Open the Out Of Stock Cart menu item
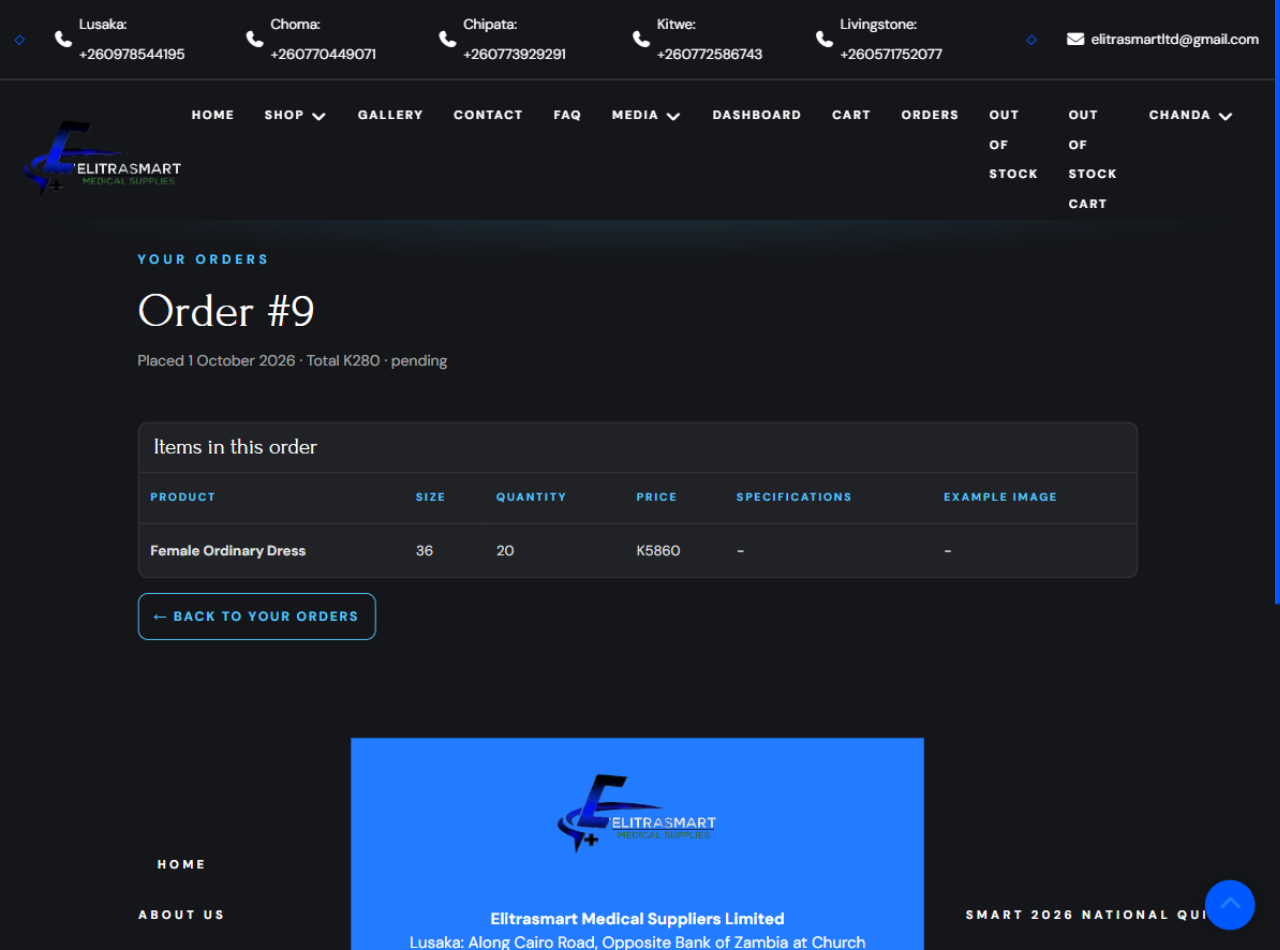The height and width of the screenshot is (950, 1280). 1092,159
